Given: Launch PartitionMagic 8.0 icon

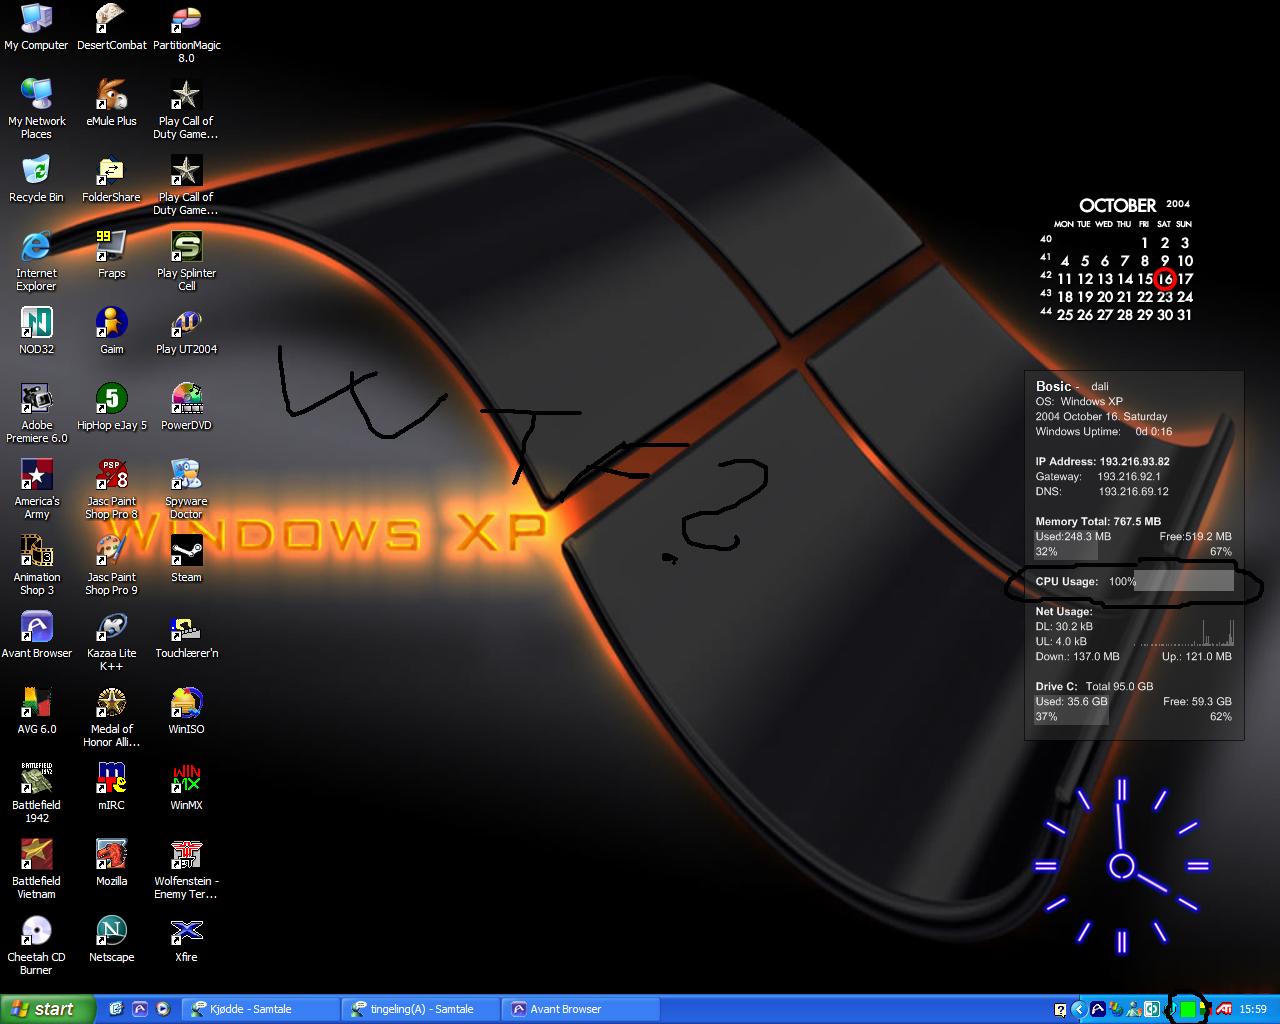Looking at the screenshot, I should point(186,33).
